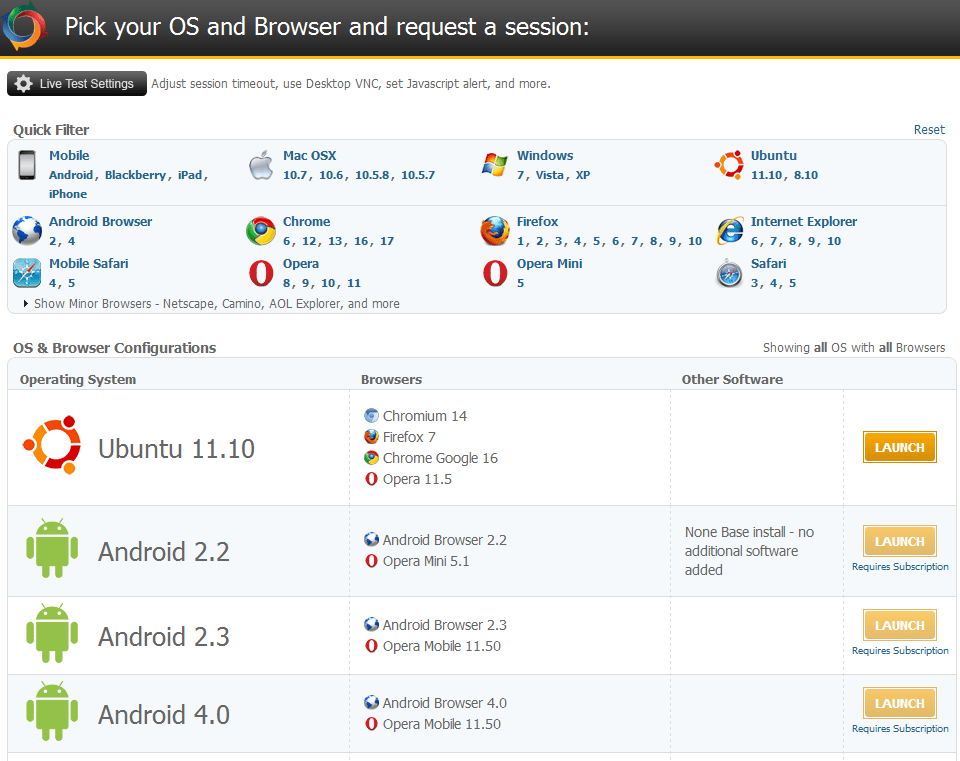Image resolution: width=960 pixels, height=761 pixels.
Task: Filter by Chrome version 17
Action: click(x=387, y=241)
